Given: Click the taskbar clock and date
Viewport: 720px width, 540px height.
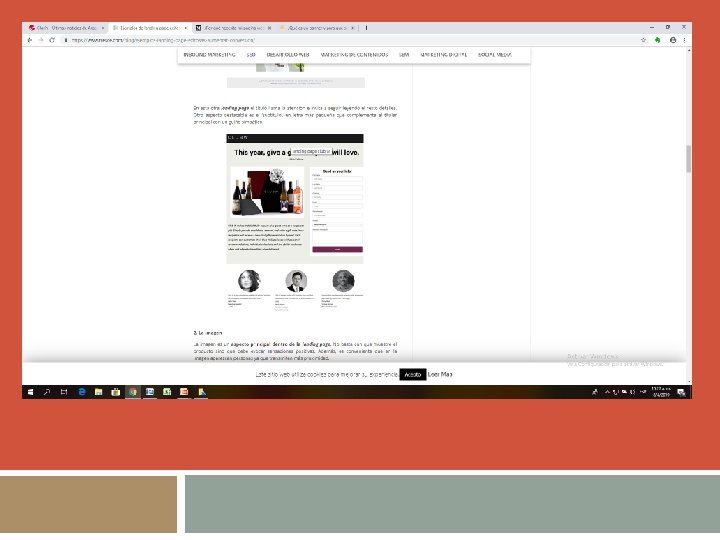Looking at the screenshot, I should tap(660, 392).
